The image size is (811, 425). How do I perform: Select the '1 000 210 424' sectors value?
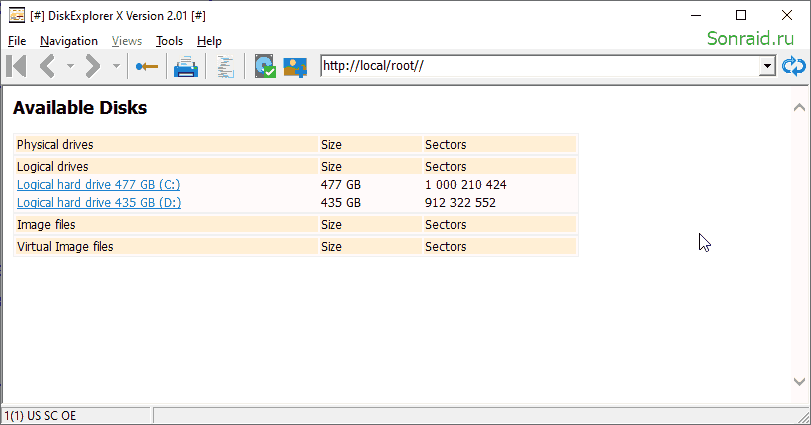[465, 185]
